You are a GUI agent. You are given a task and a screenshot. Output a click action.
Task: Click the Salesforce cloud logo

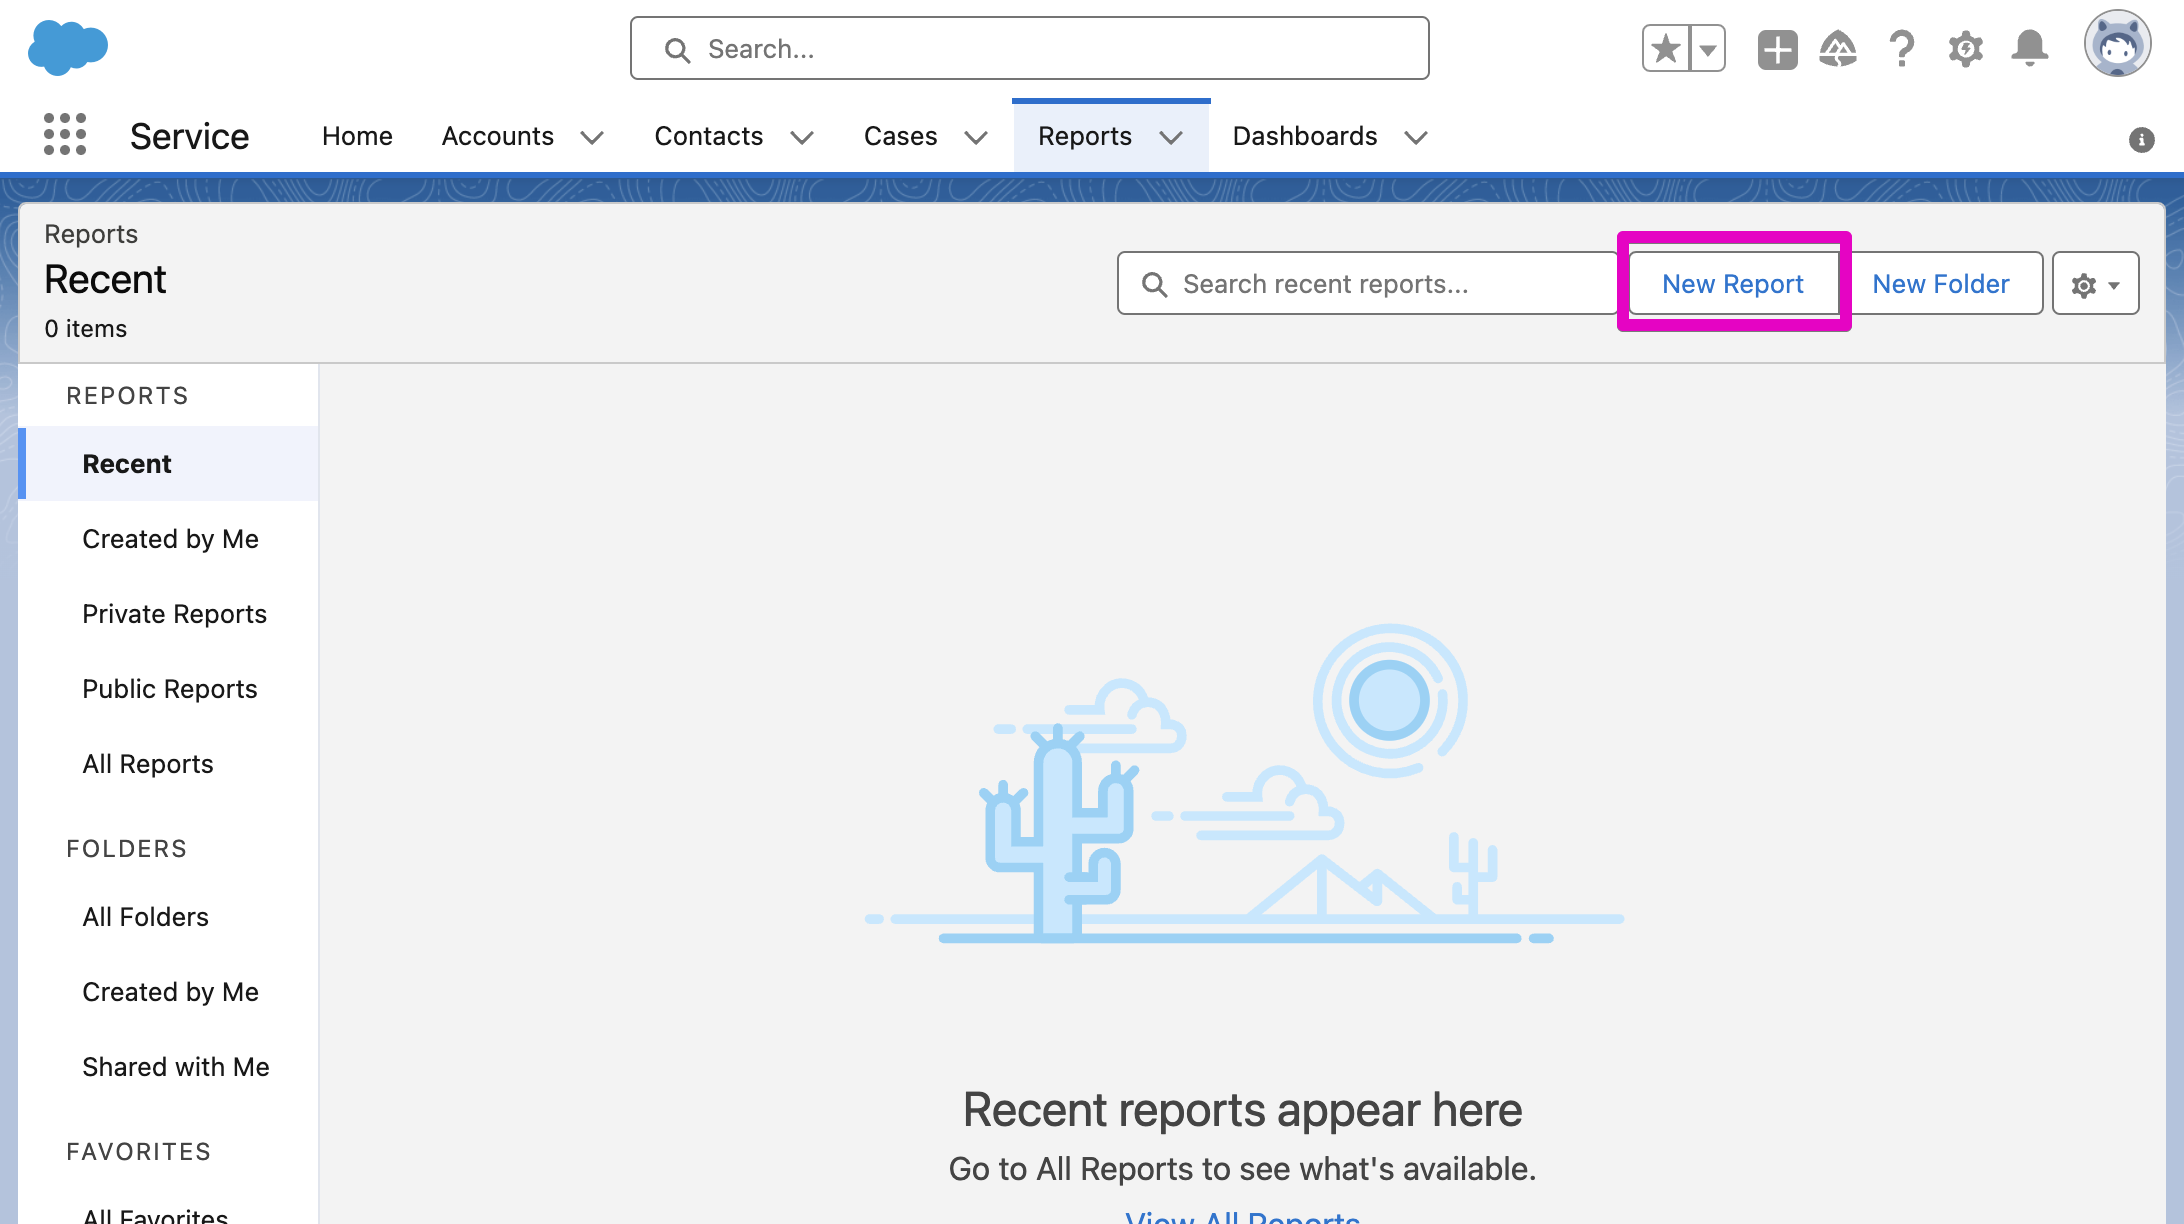coord(68,47)
